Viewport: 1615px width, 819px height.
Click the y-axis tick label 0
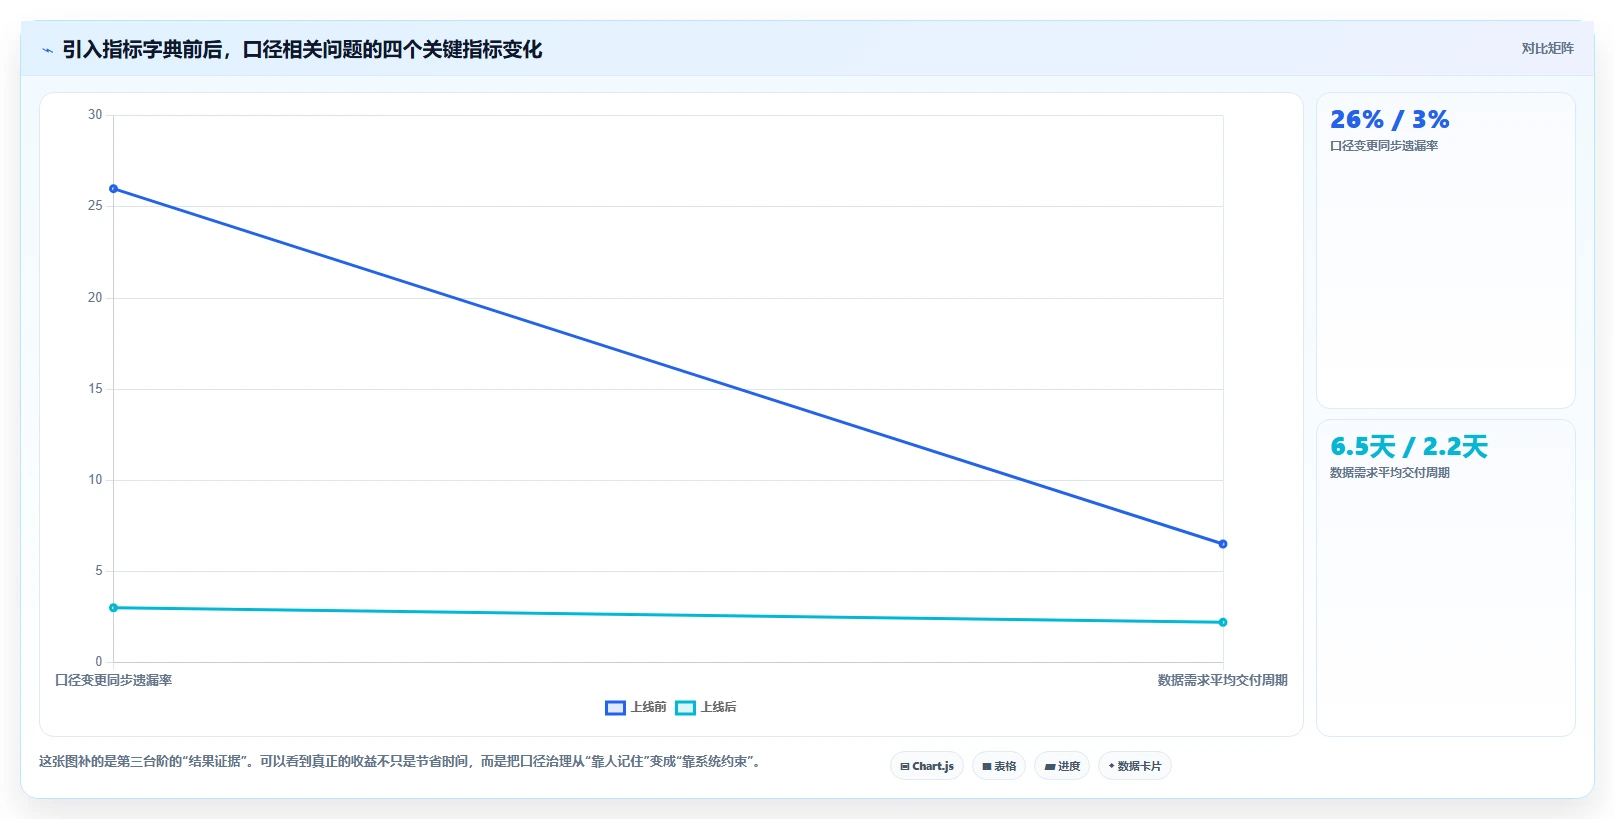click(99, 662)
